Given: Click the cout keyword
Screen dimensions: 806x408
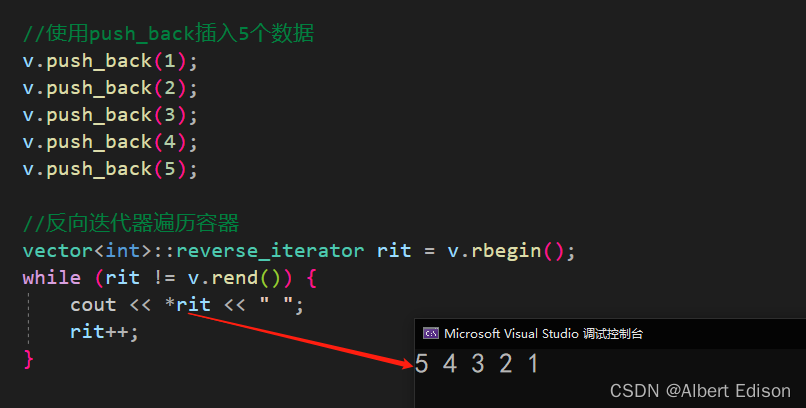Looking at the screenshot, I should pyautogui.click(x=94, y=304).
